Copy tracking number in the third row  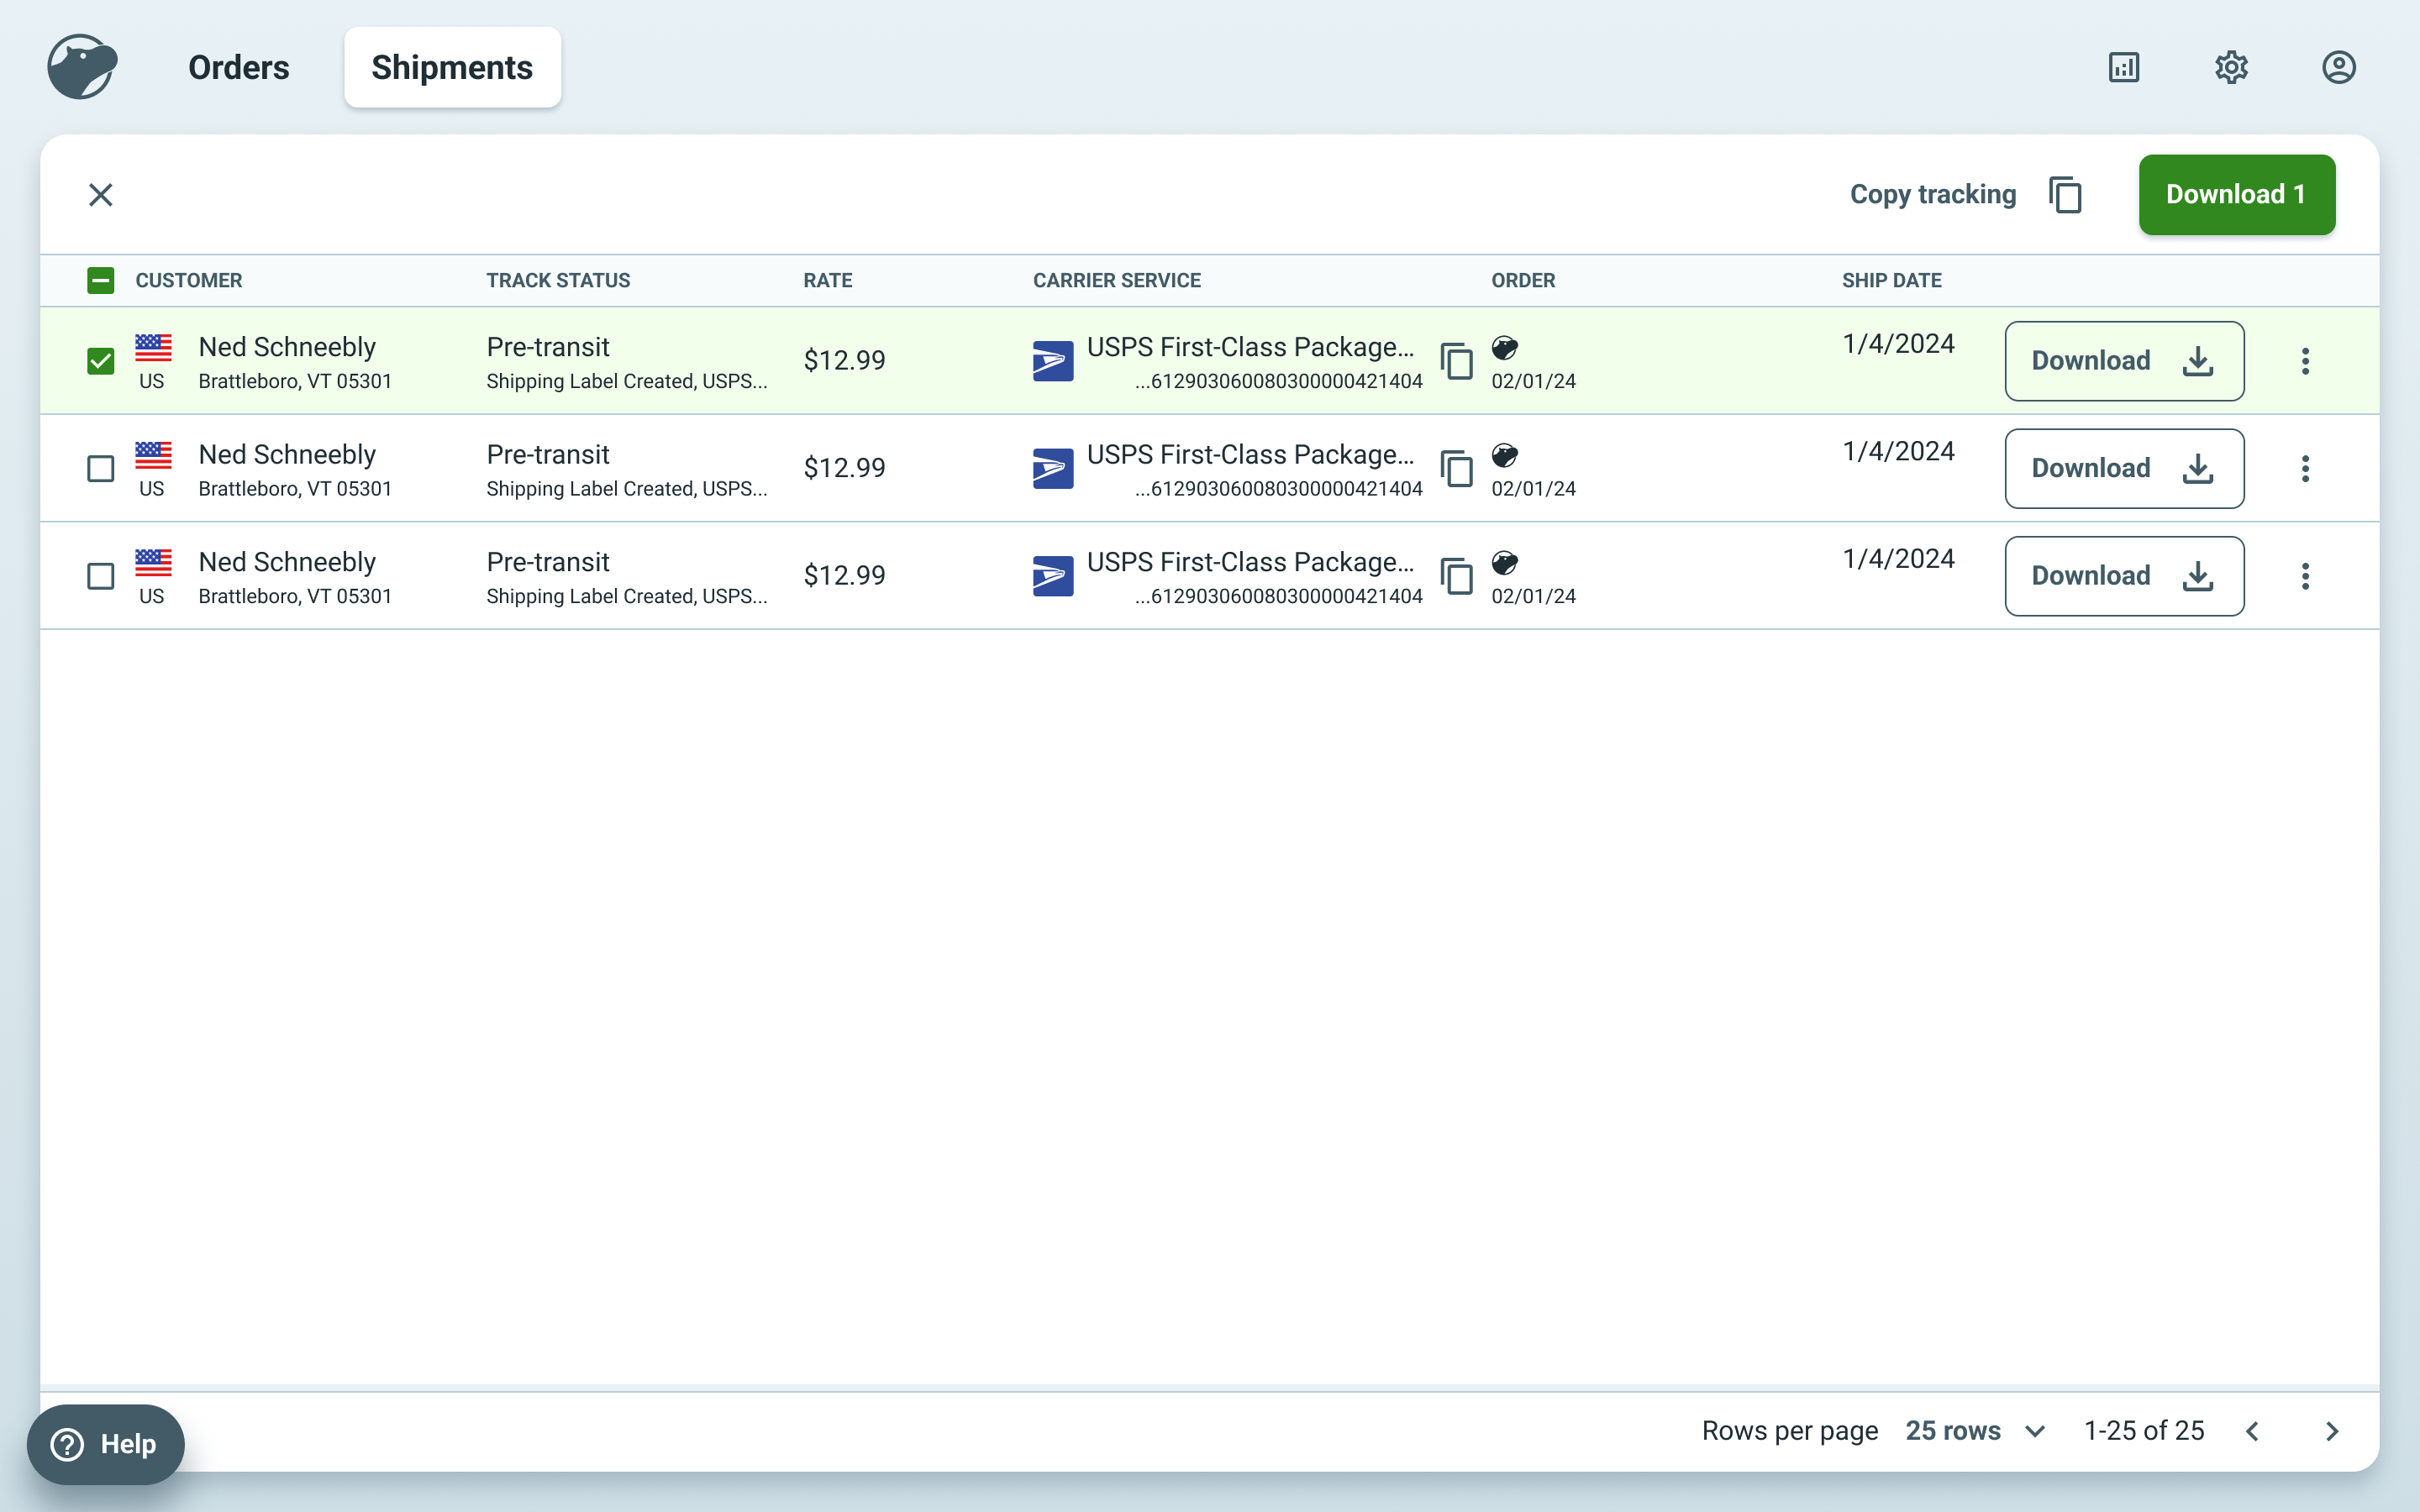pos(1457,576)
